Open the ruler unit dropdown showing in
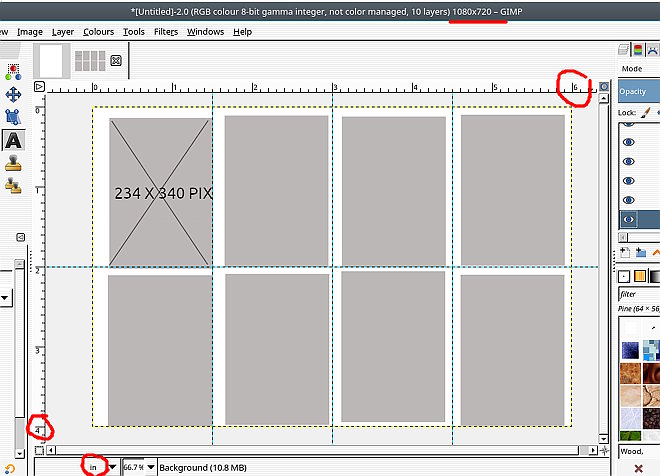Screen dimensions: 660x476 point(112,467)
